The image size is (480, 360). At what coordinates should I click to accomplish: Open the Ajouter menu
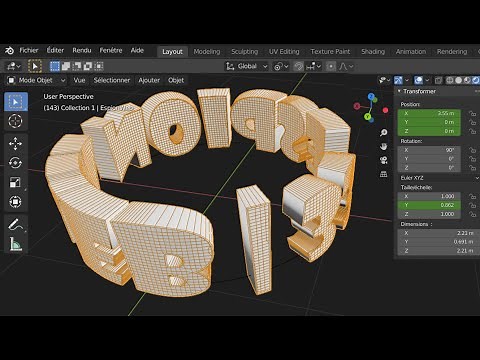149,80
